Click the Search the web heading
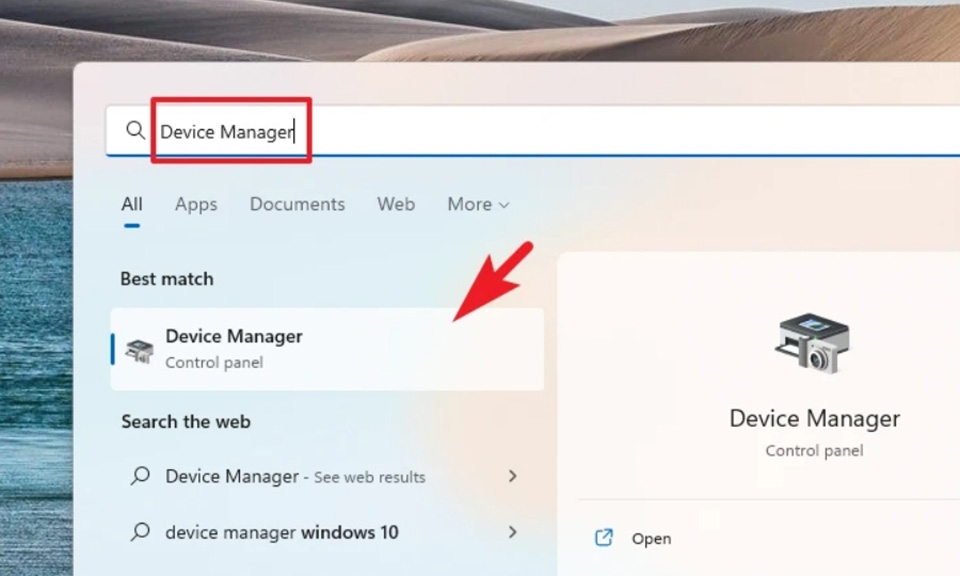The image size is (960, 576). point(186,422)
